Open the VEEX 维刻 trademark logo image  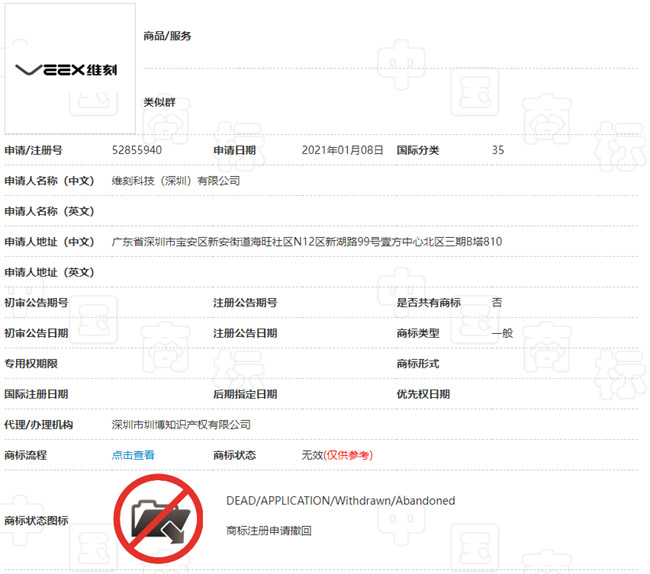tap(69, 69)
